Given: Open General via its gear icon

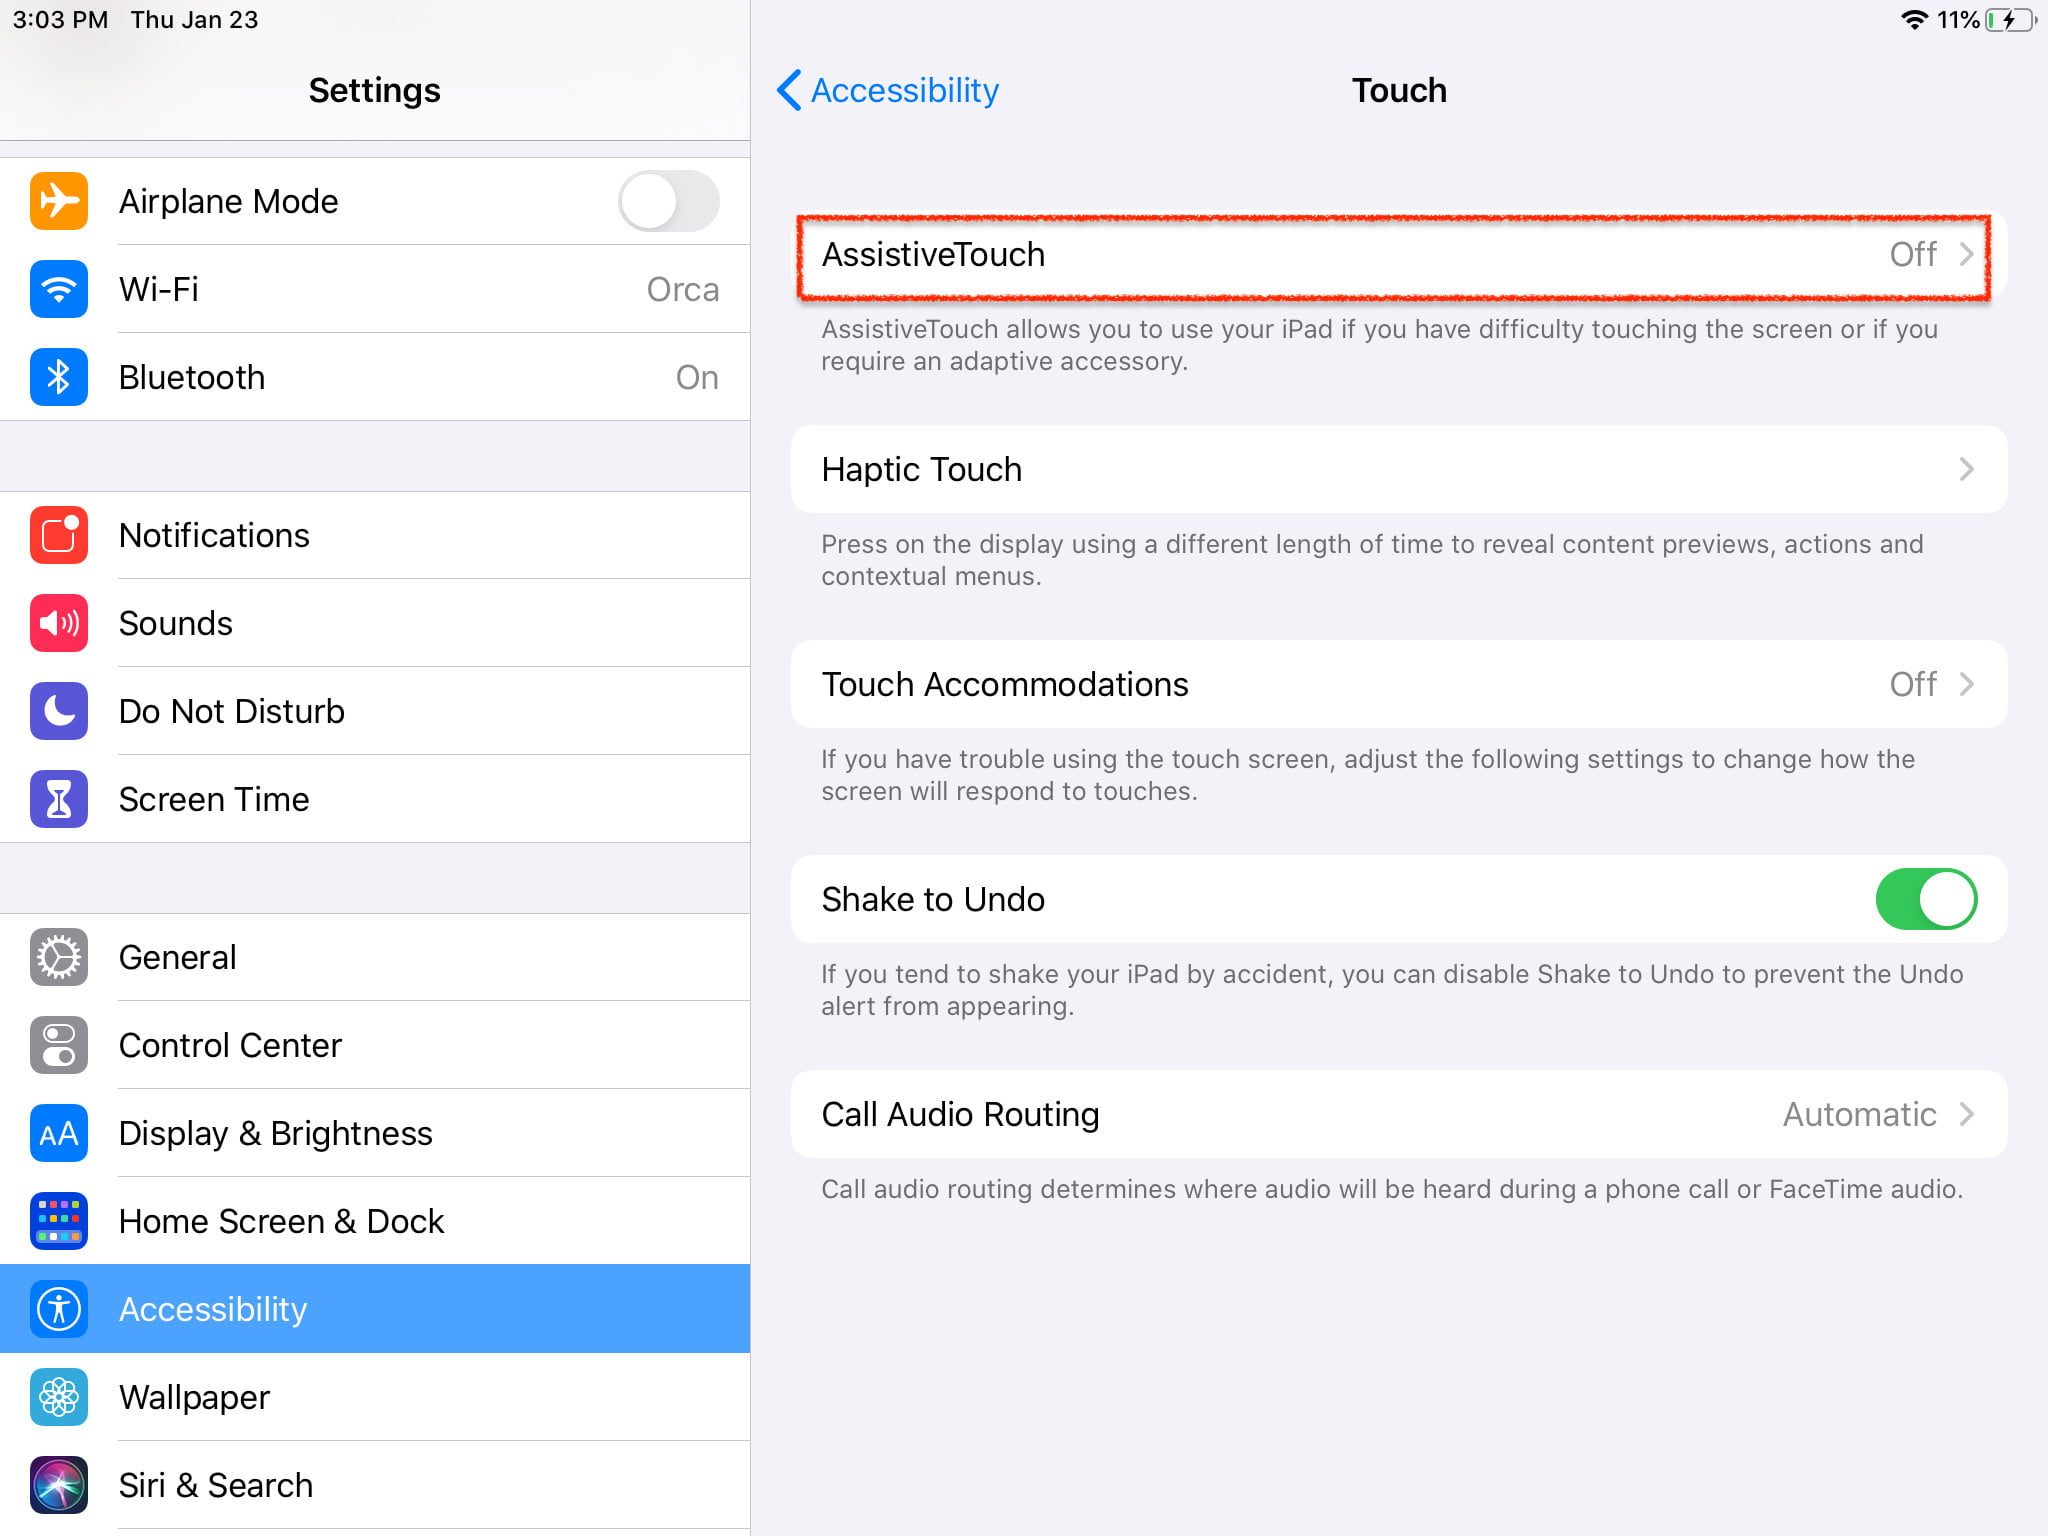Looking at the screenshot, I should pos(59,957).
